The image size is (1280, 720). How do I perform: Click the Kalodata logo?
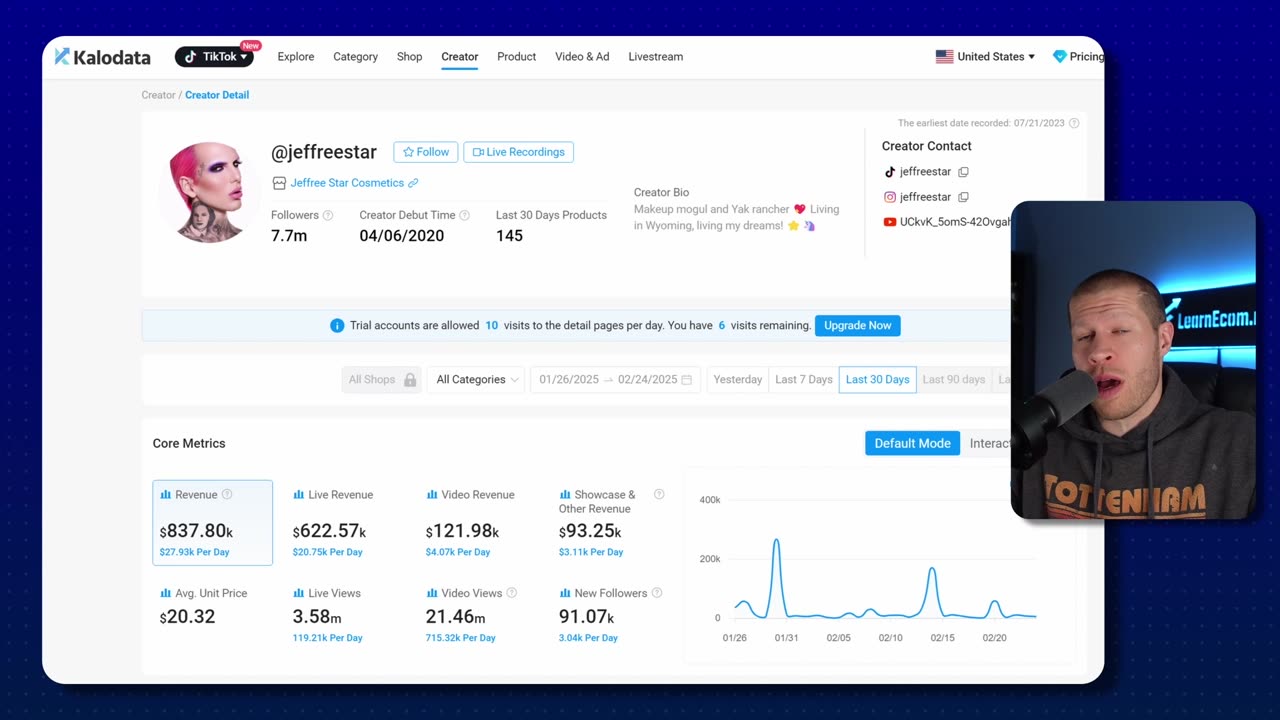[102, 57]
